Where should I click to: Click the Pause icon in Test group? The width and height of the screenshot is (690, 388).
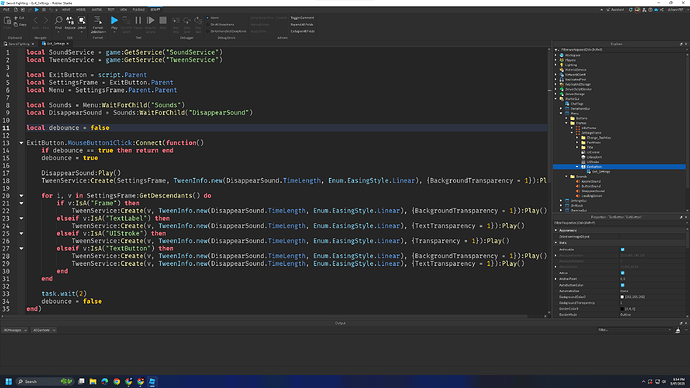coord(138,20)
